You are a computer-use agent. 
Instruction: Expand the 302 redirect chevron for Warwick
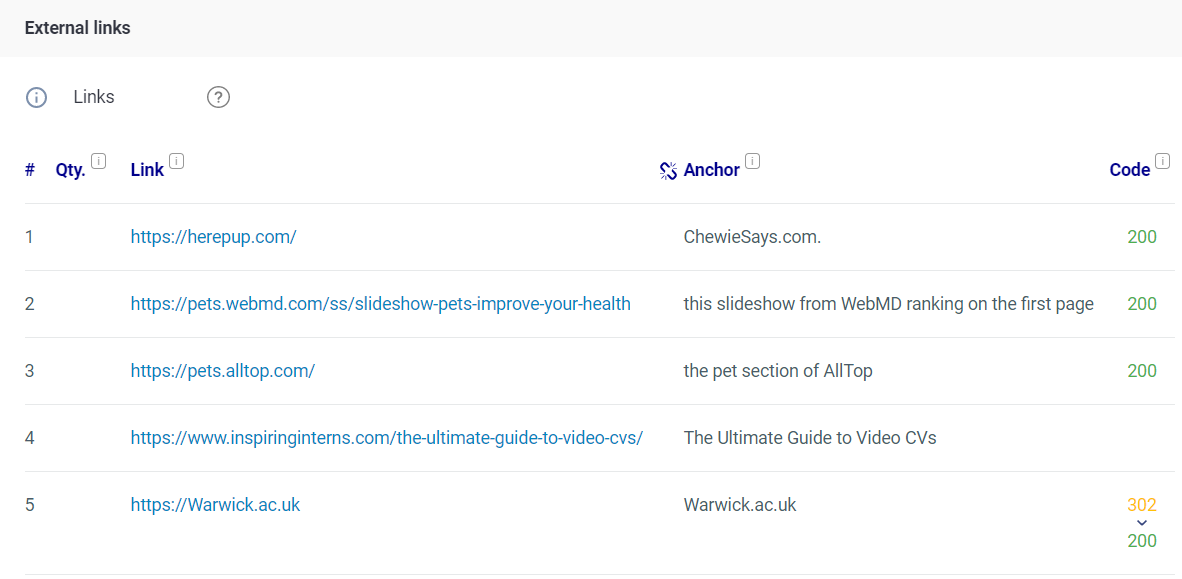tap(1142, 522)
